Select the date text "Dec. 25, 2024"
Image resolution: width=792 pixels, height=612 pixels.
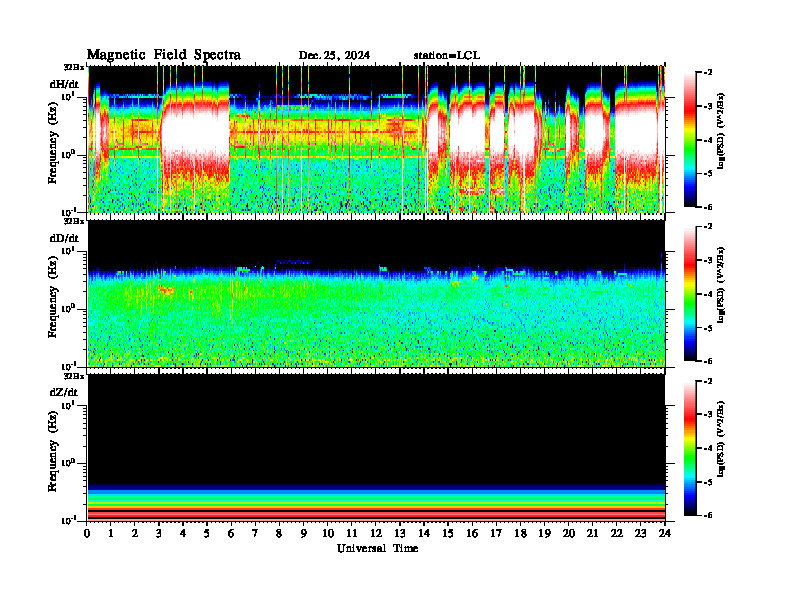pyautogui.click(x=334, y=56)
